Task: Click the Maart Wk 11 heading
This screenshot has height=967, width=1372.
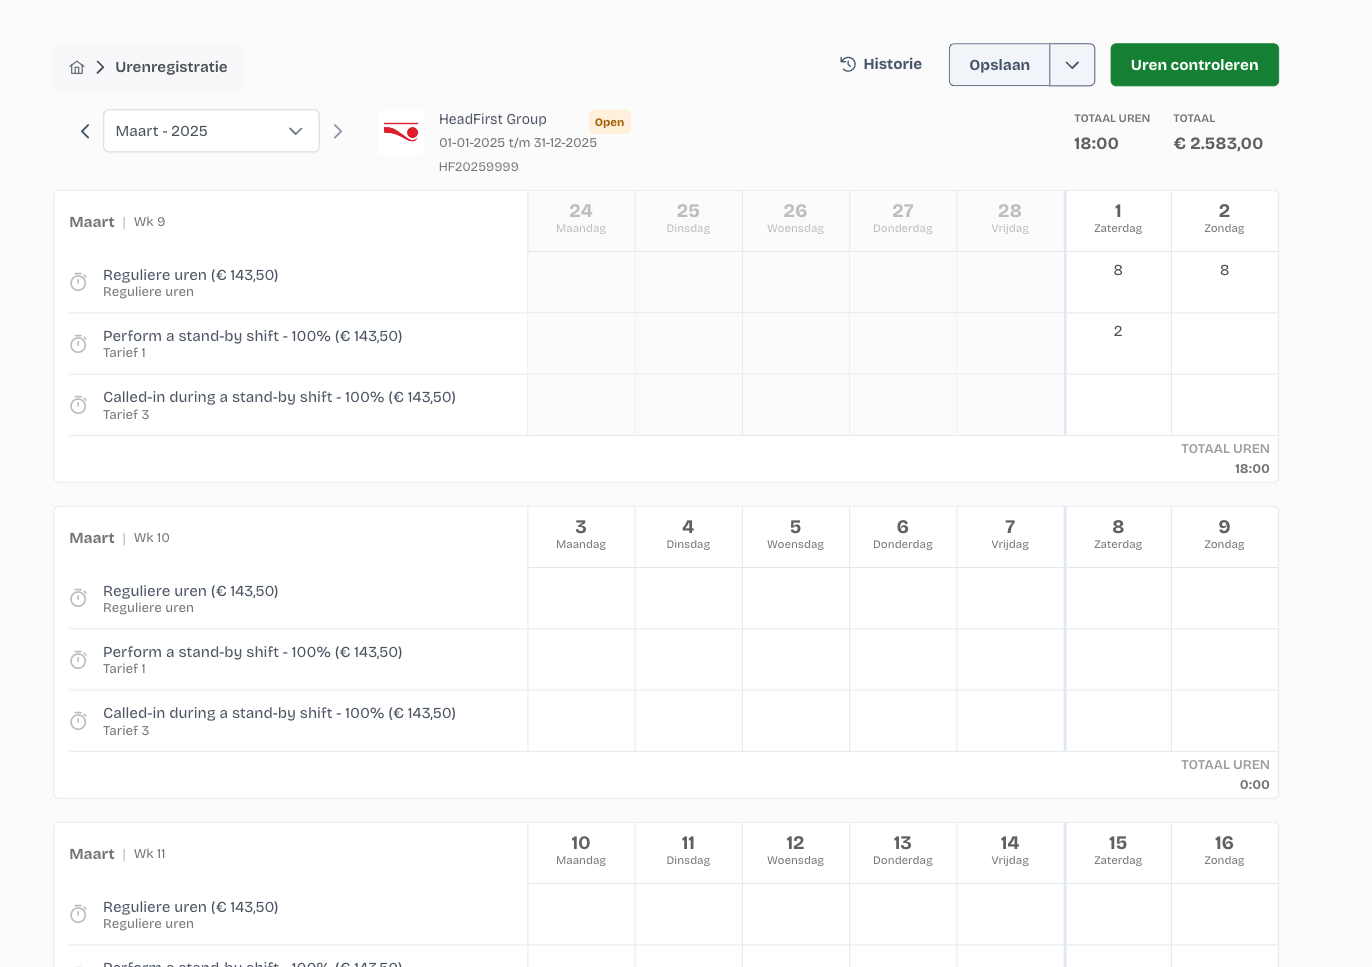Action: (117, 854)
